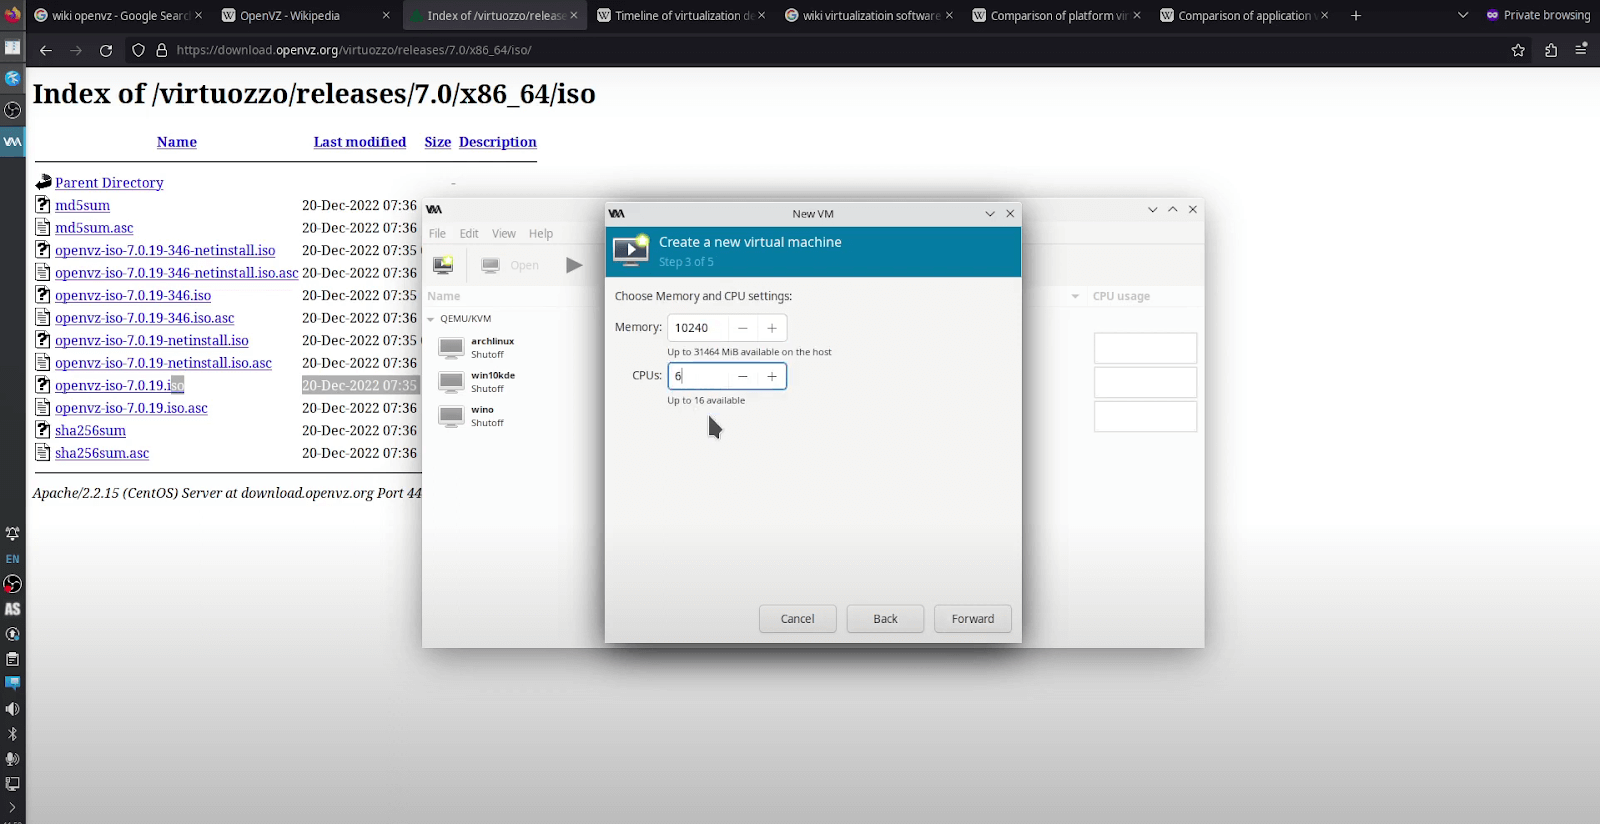Click the EN keyboard layout indicator
Image resolution: width=1600 pixels, height=824 pixels.
click(12, 559)
